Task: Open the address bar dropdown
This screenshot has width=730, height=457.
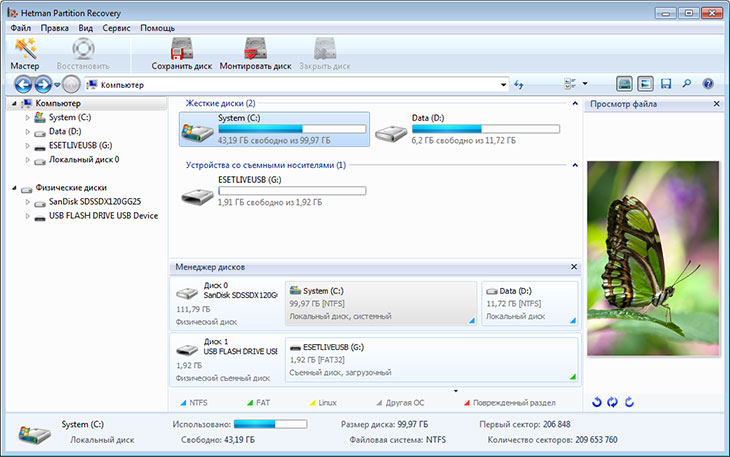Action: pos(503,85)
